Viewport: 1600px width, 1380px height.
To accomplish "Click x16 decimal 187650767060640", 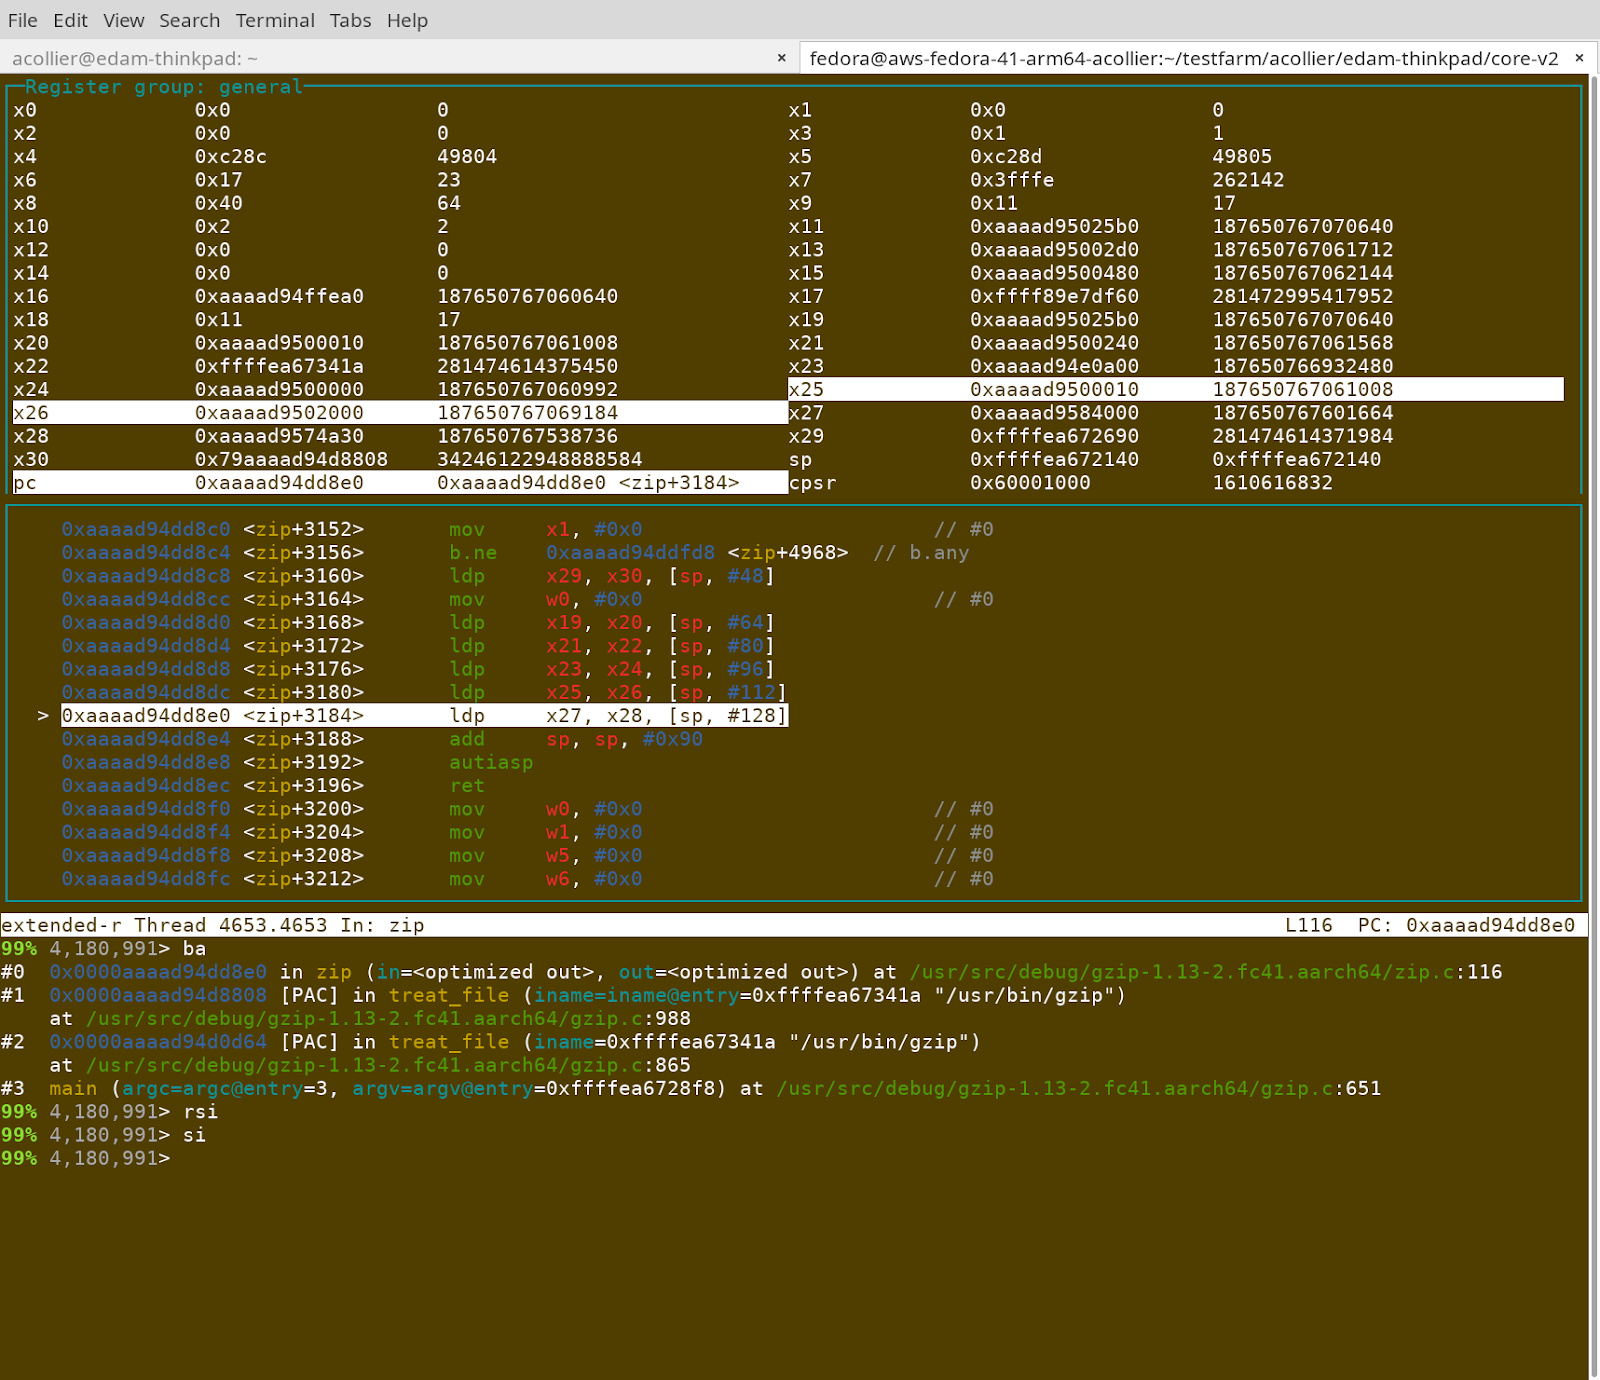I will (527, 296).
